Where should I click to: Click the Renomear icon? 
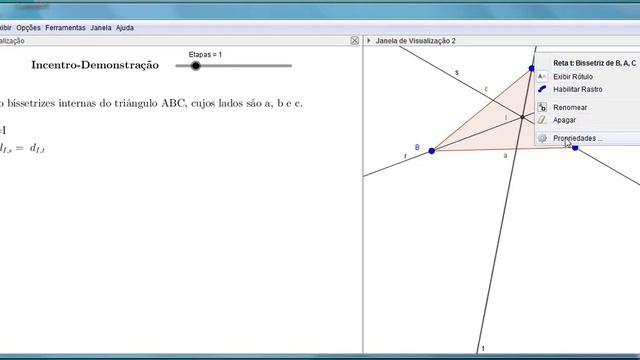(542, 107)
